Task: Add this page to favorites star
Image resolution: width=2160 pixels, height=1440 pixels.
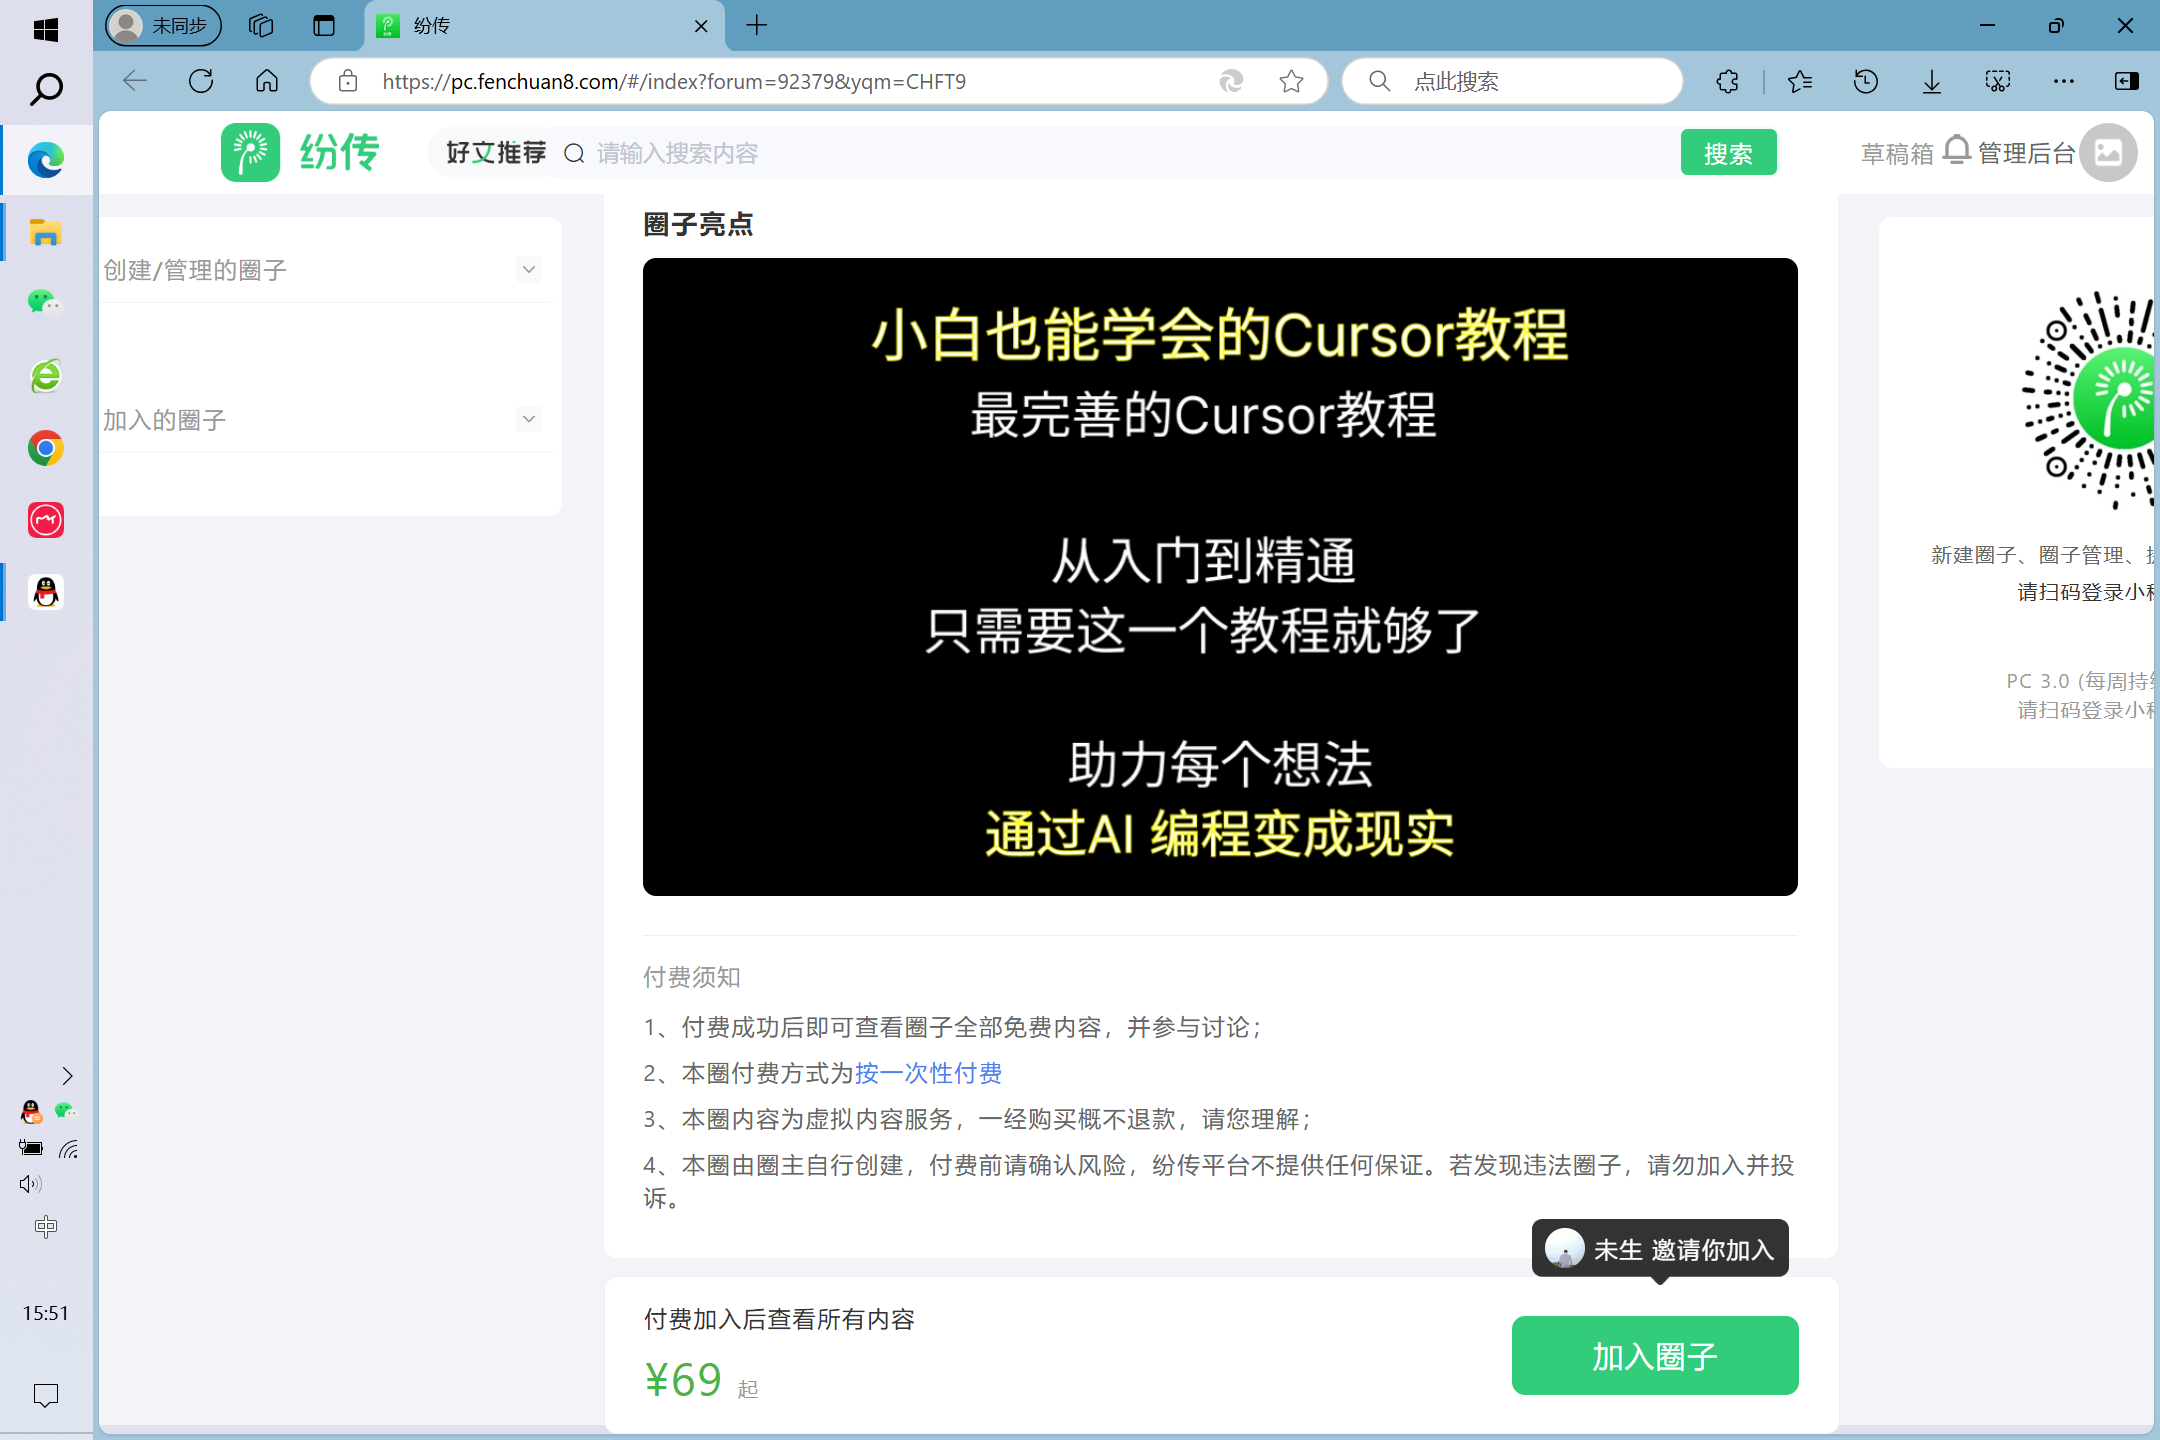Action: coord(1291,81)
